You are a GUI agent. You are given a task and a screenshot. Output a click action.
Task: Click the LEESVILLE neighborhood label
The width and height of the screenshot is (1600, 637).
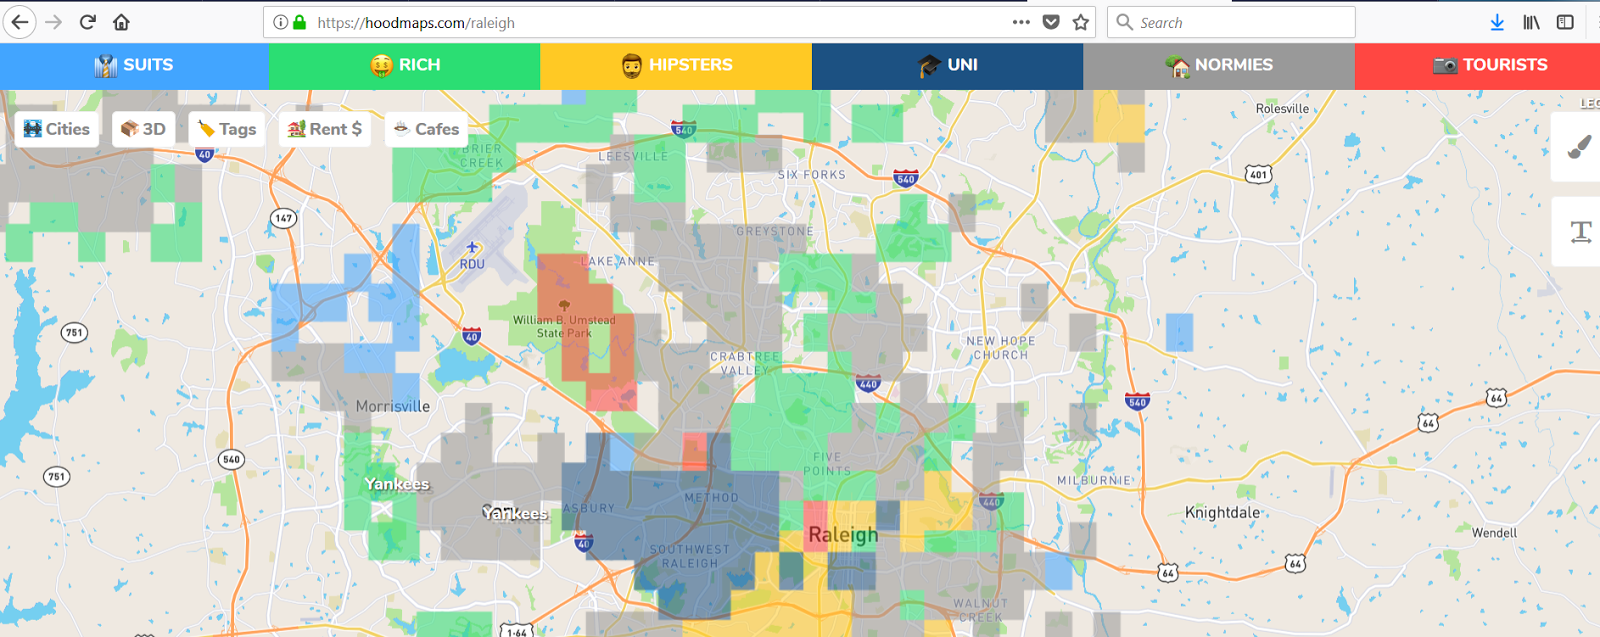(x=633, y=157)
